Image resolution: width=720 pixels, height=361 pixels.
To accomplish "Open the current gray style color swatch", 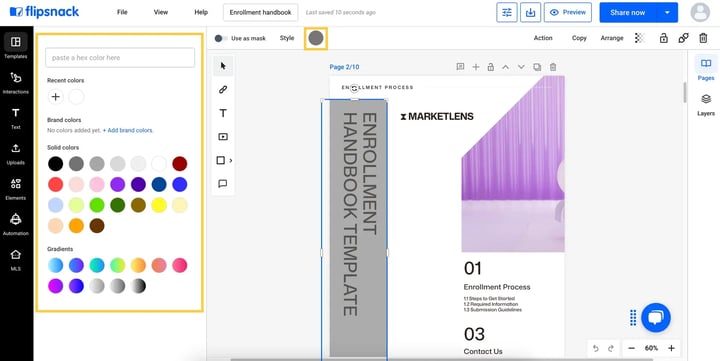I will [315, 38].
